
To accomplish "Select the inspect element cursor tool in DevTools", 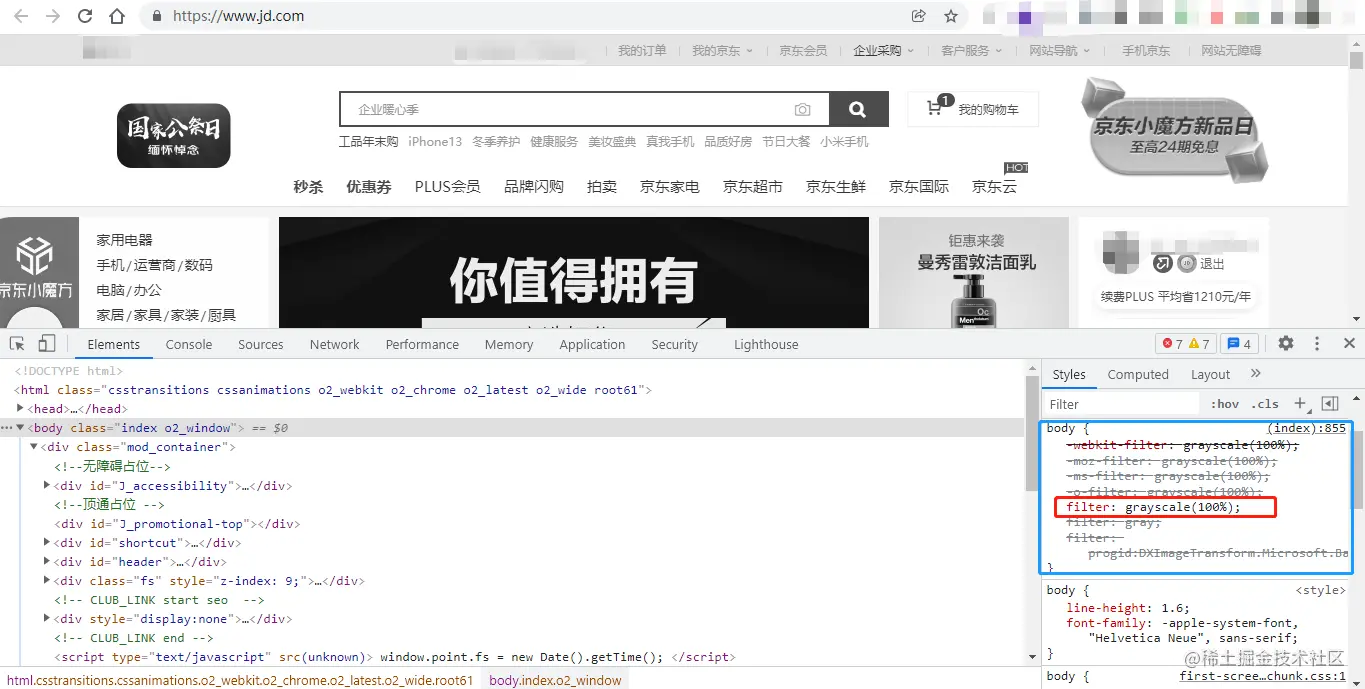I will [x=16, y=343].
